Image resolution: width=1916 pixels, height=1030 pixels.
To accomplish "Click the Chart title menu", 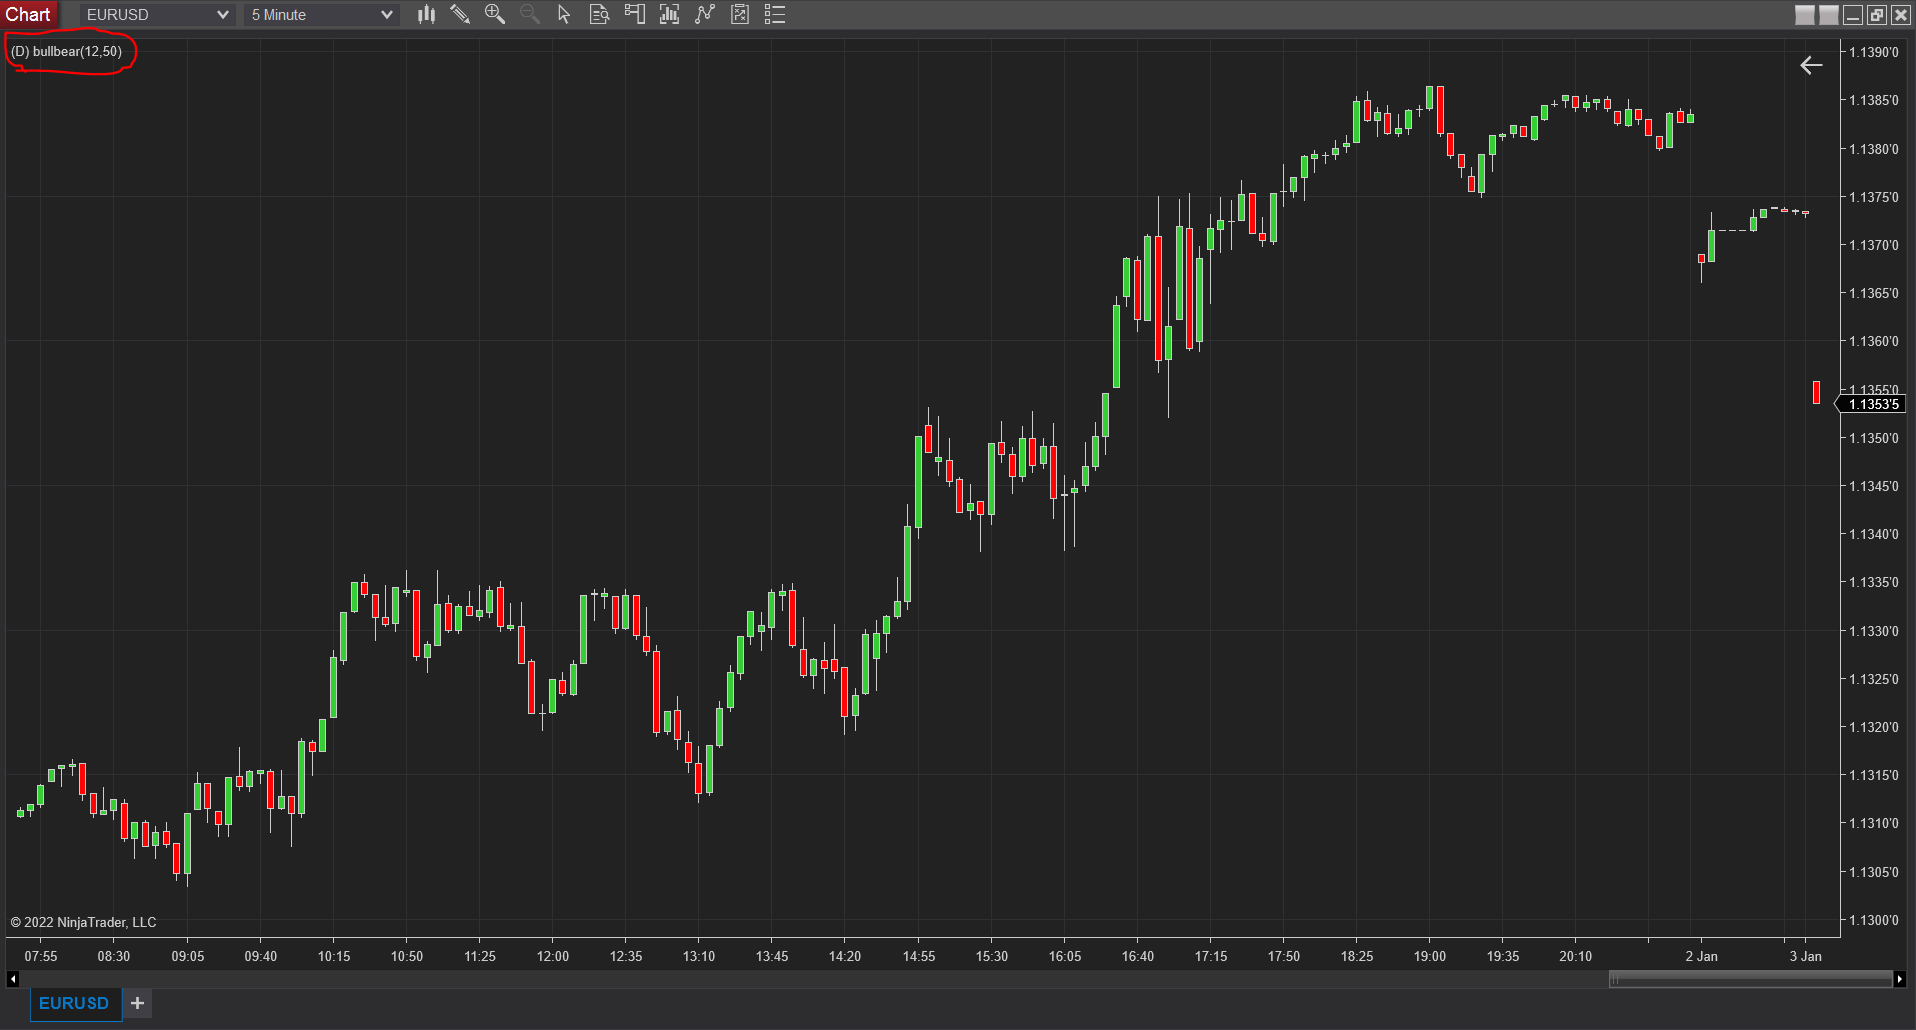I will click(29, 15).
